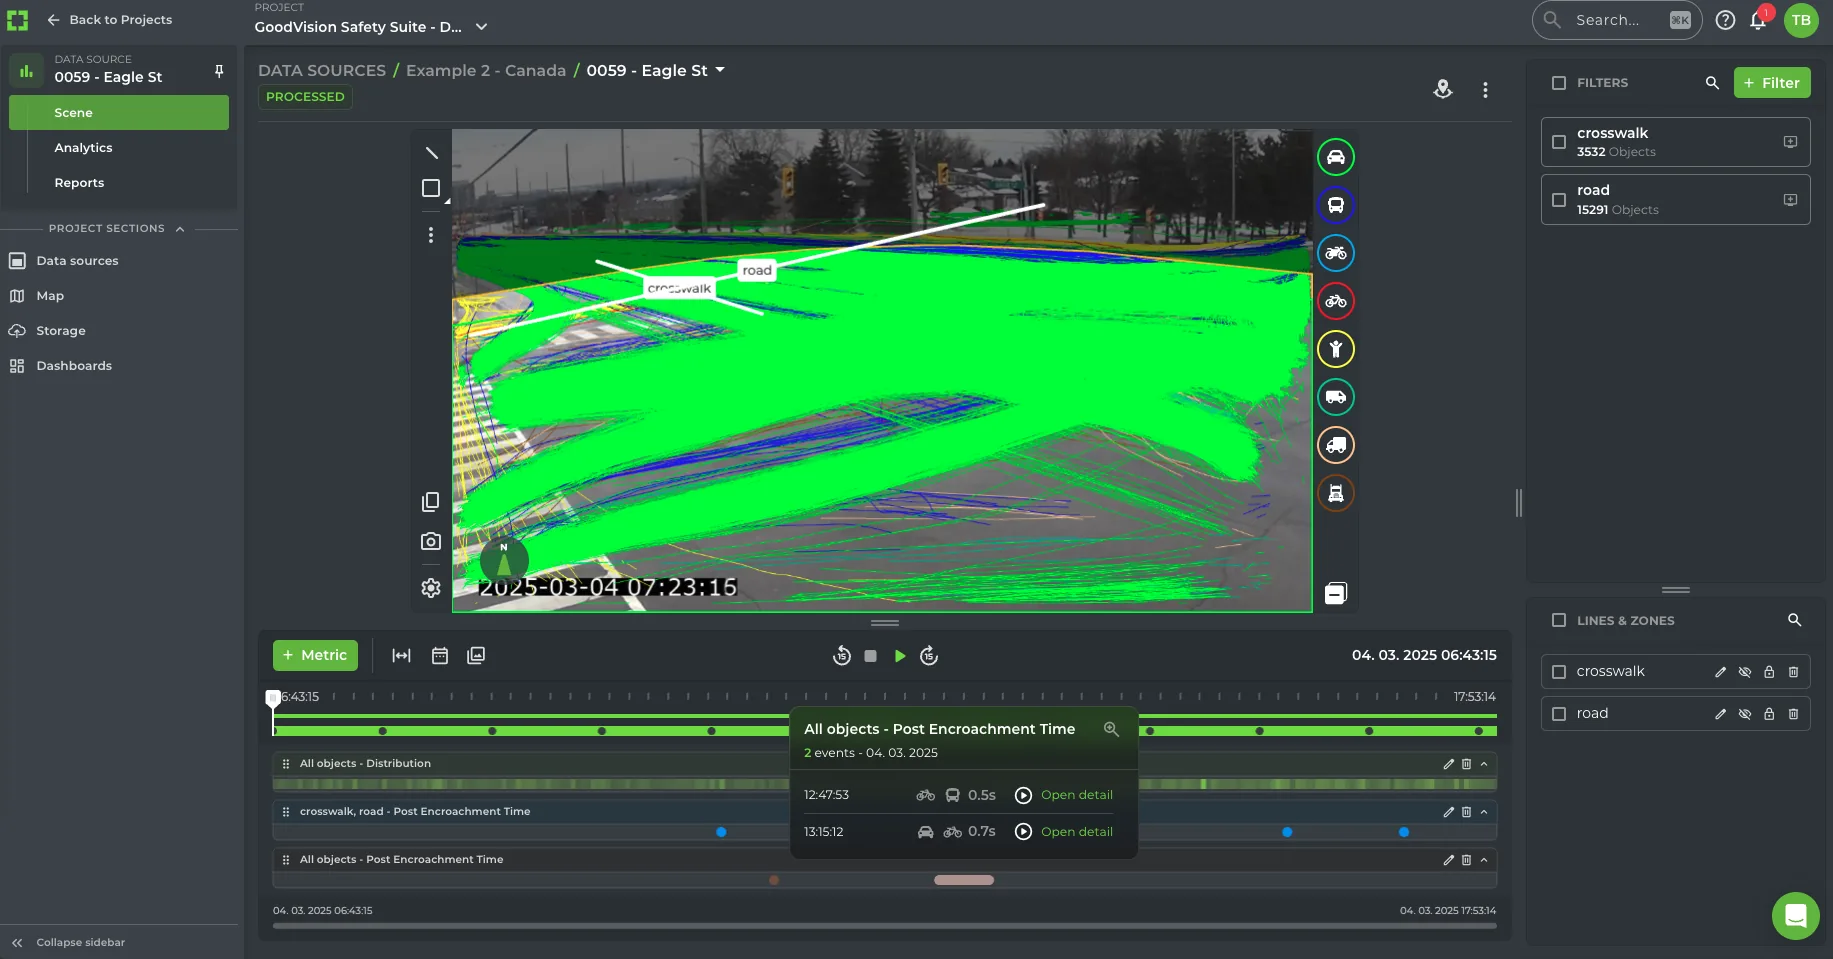Expand the crosswalk filter card

(1790, 142)
